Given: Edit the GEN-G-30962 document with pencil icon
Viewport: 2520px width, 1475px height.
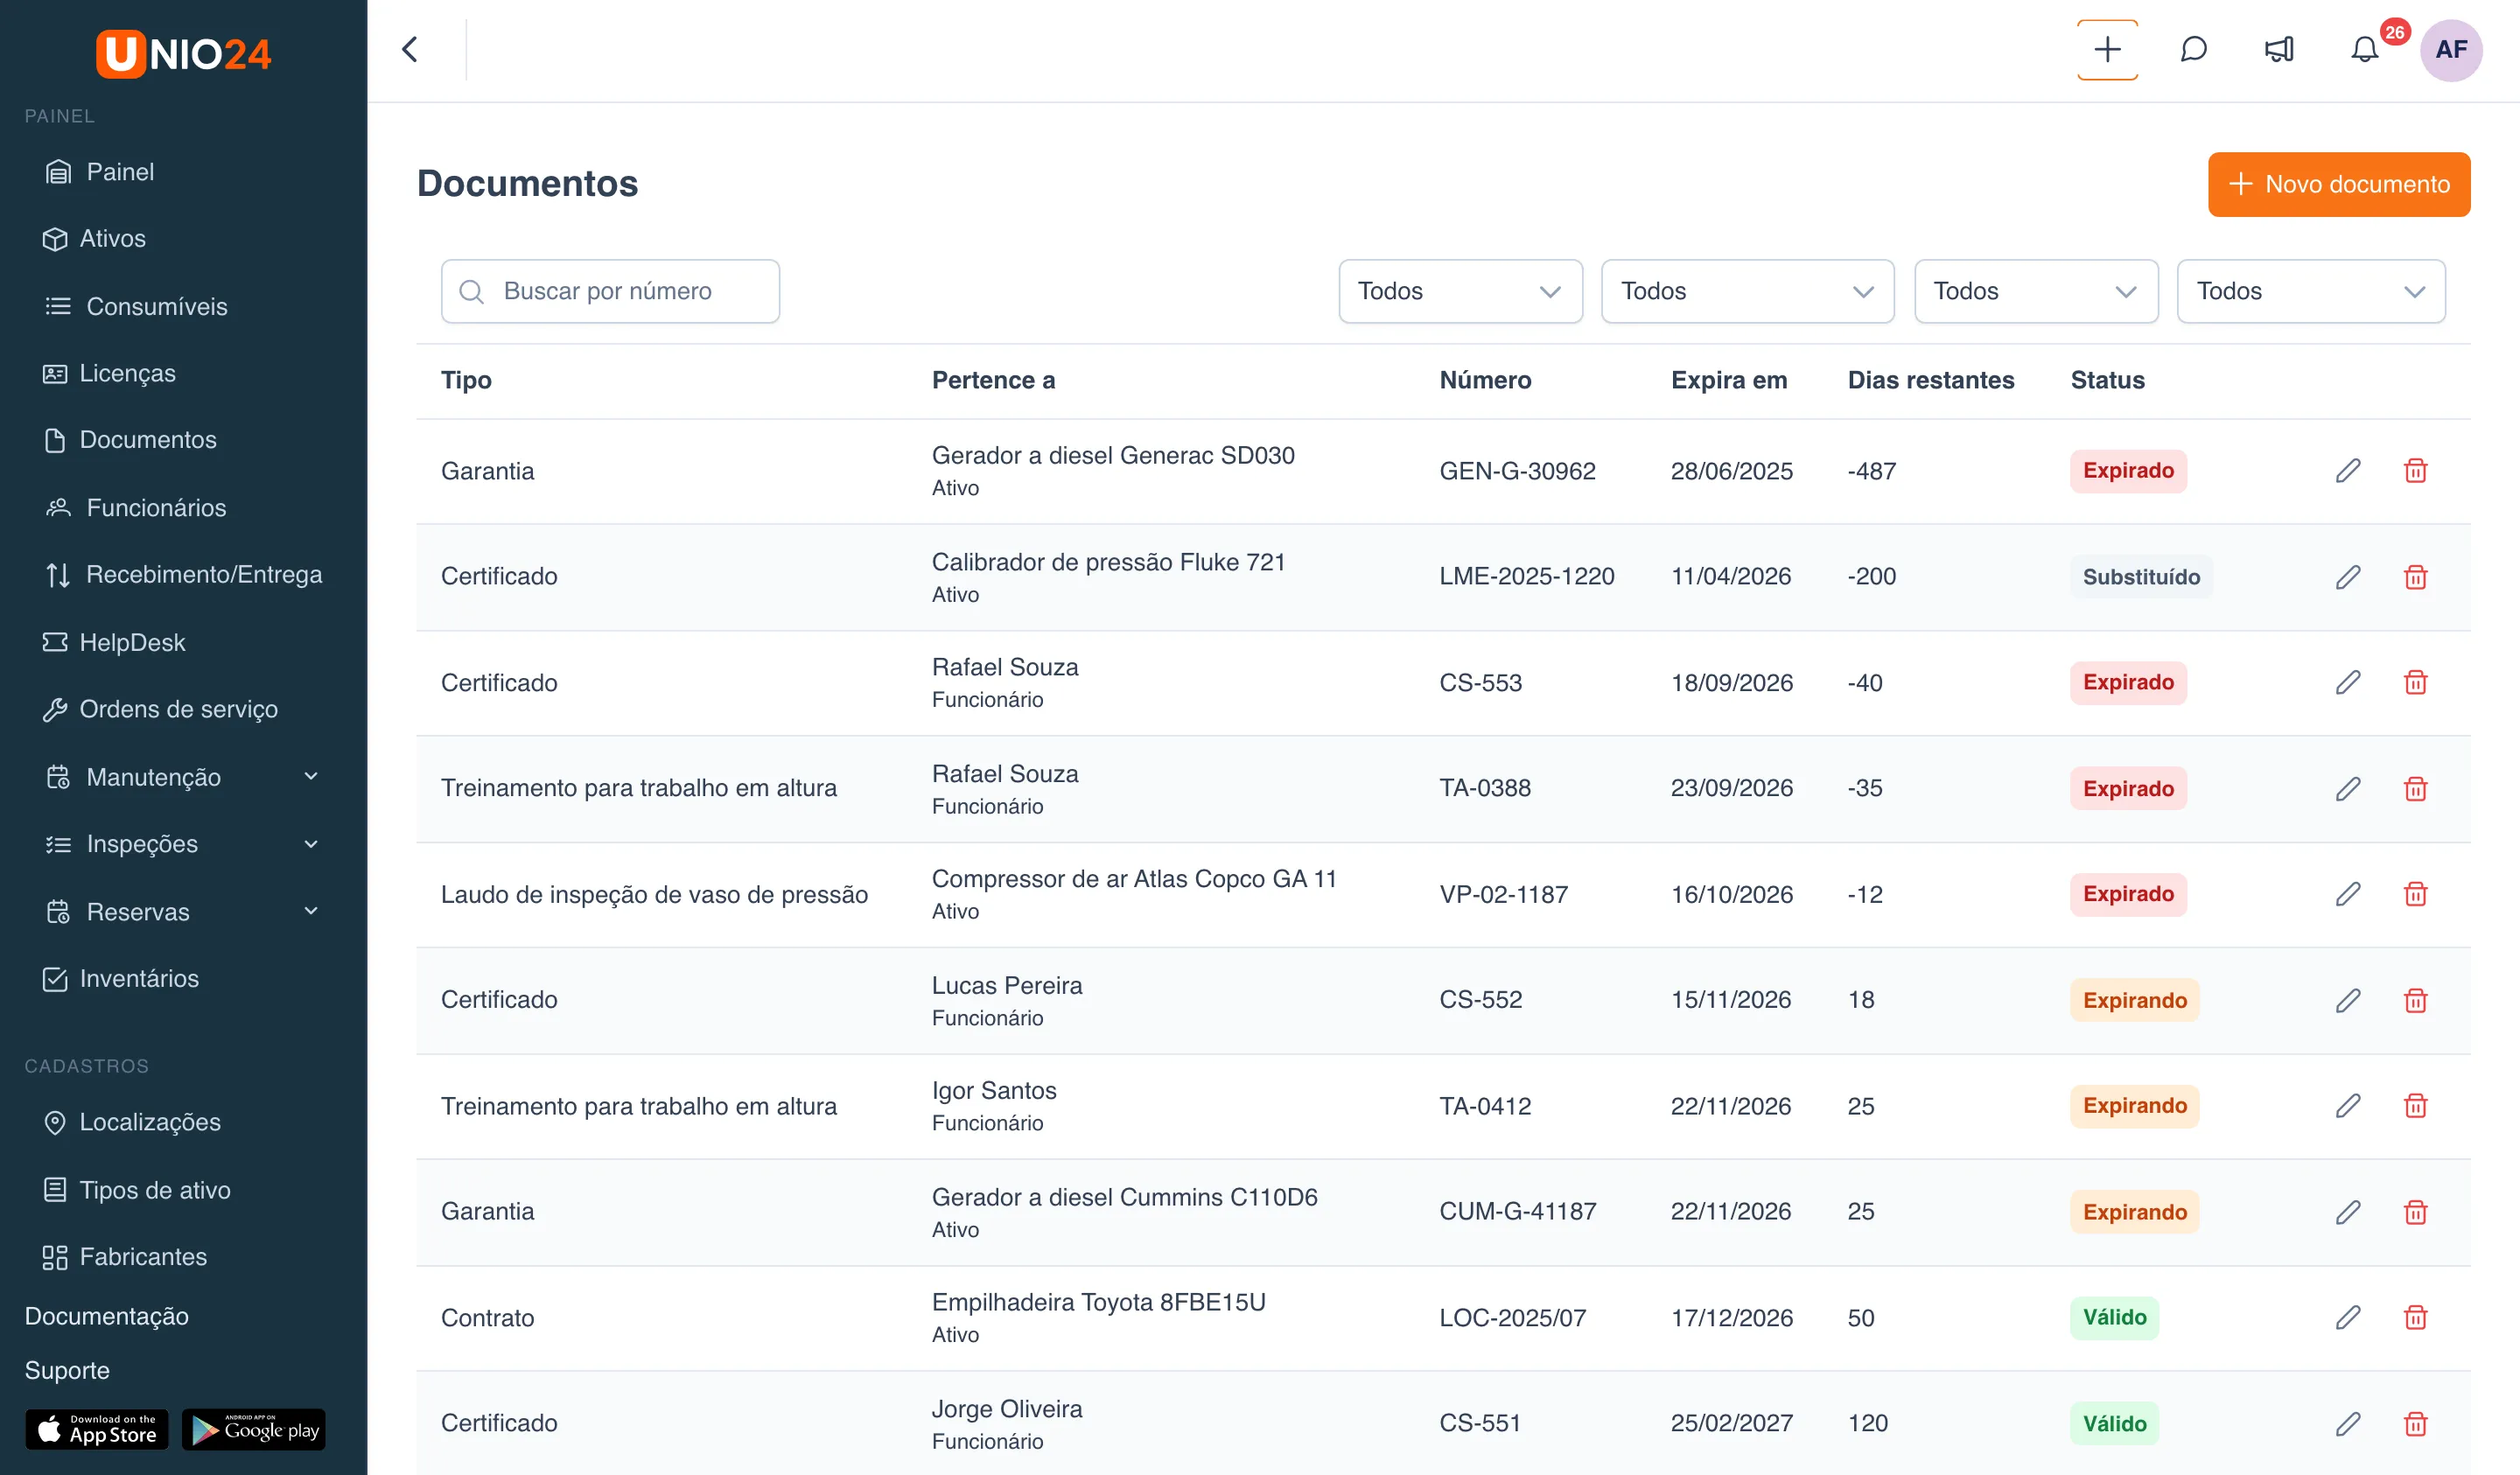Looking at the screenshot, I should 2348,470.
